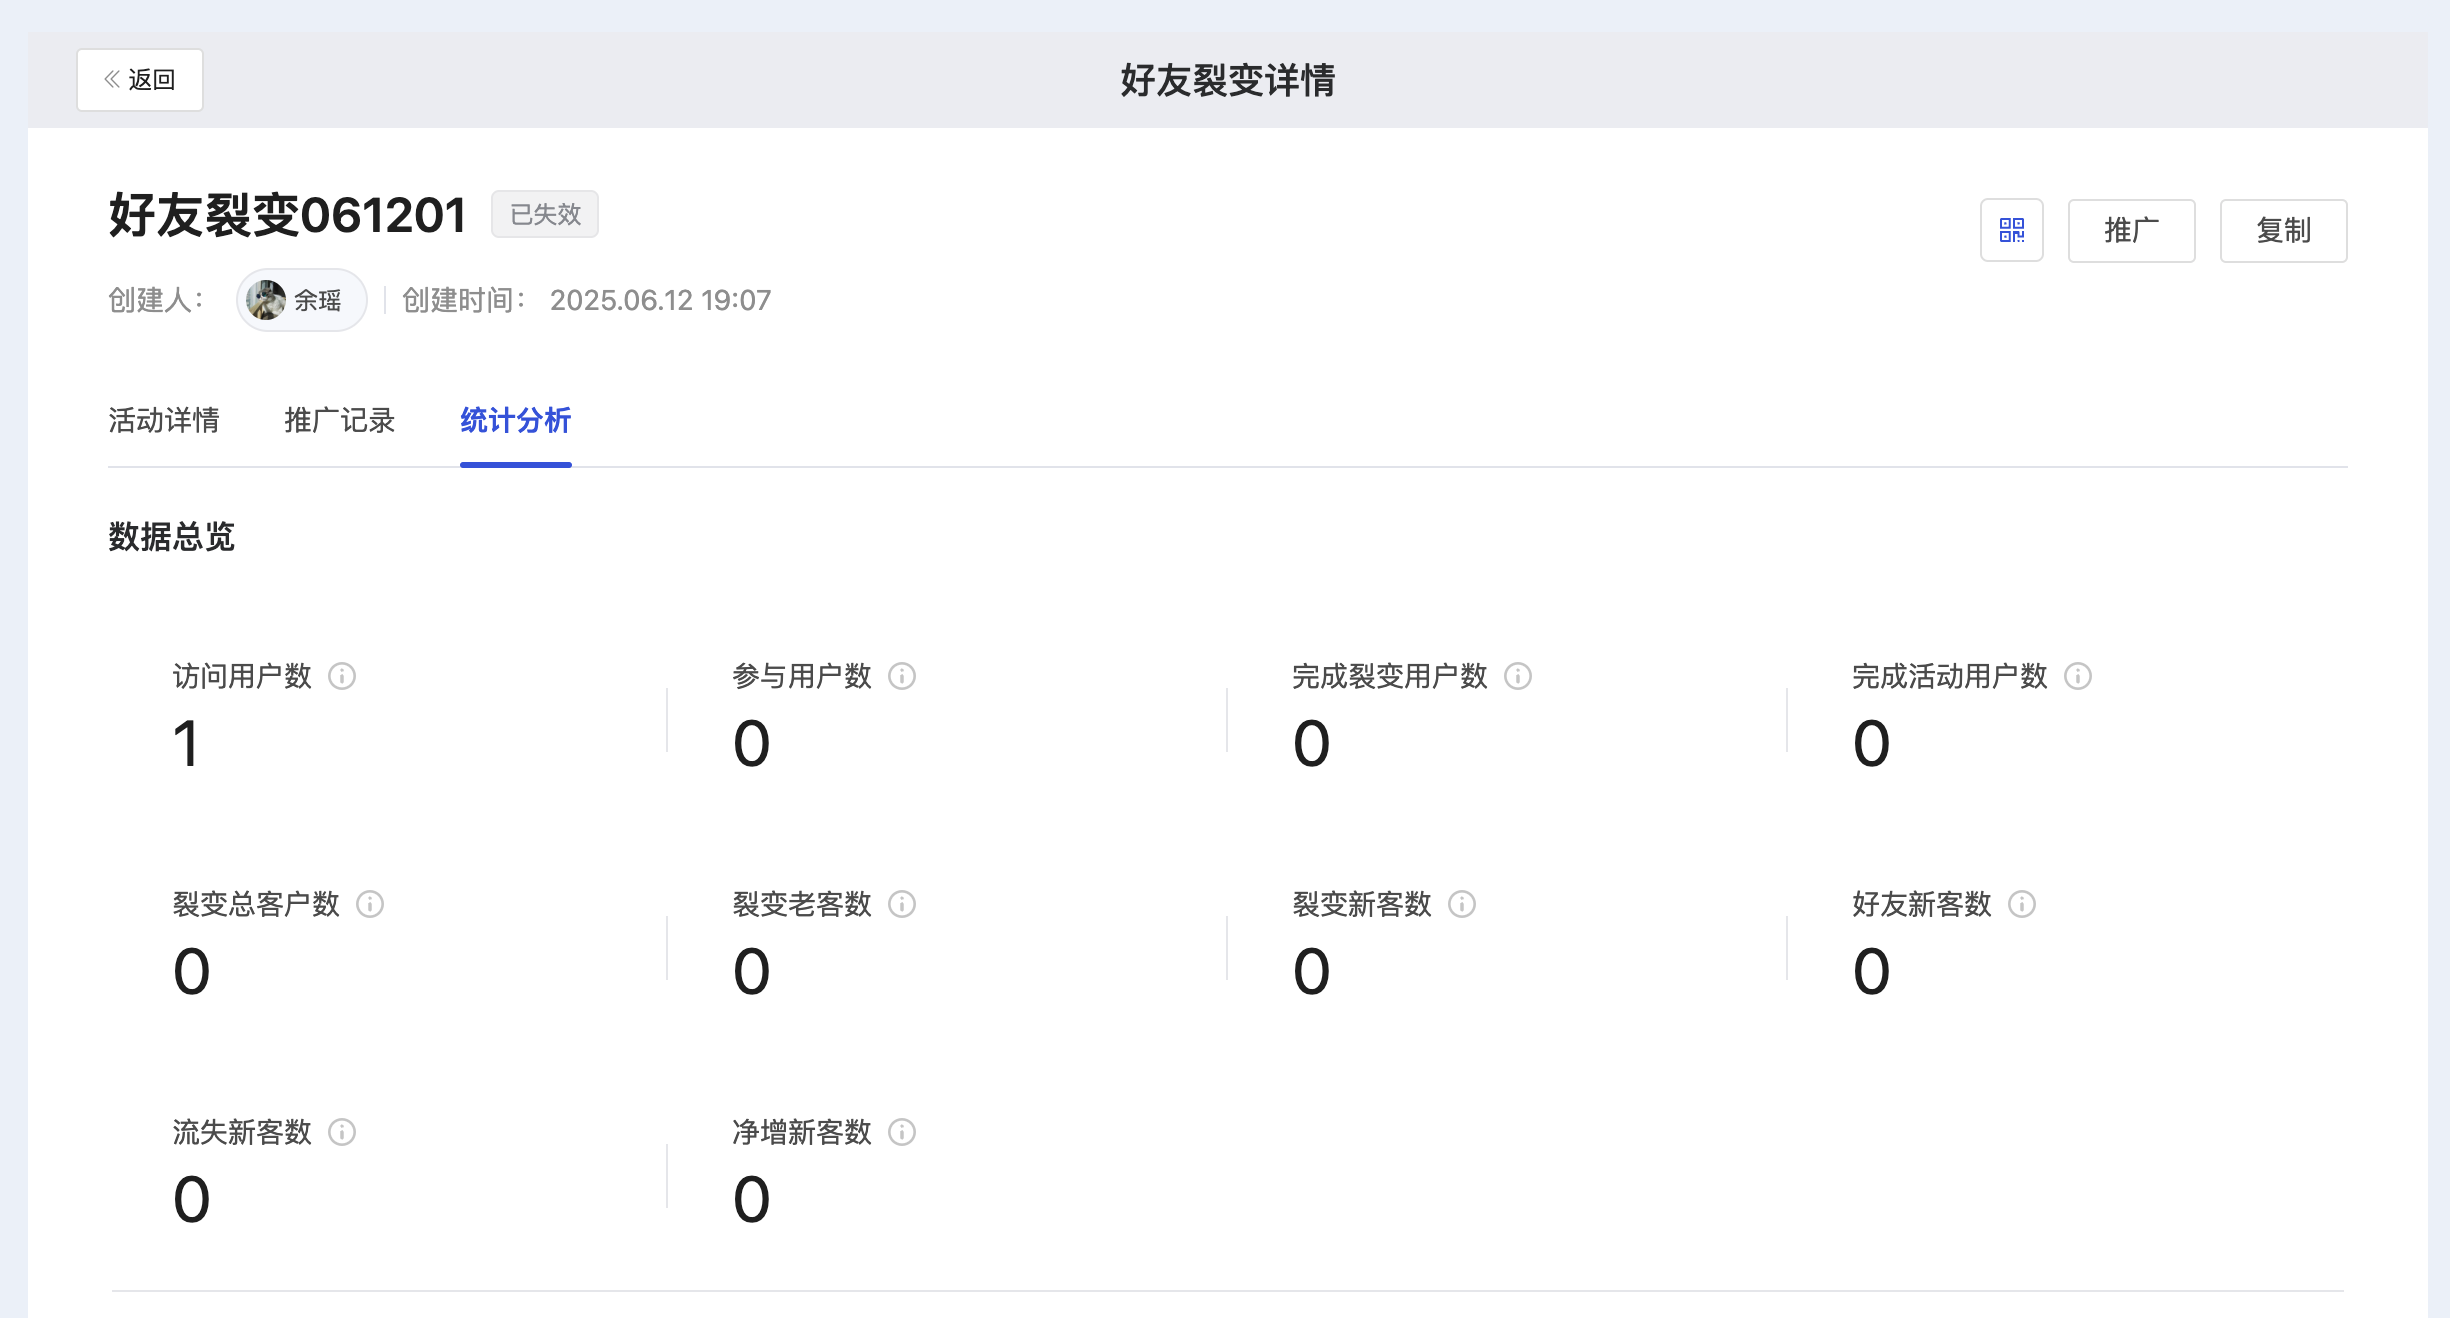Click info icon next to 完成裂变用户数
2450x1318 pixels.
[x=1518, y=677]
